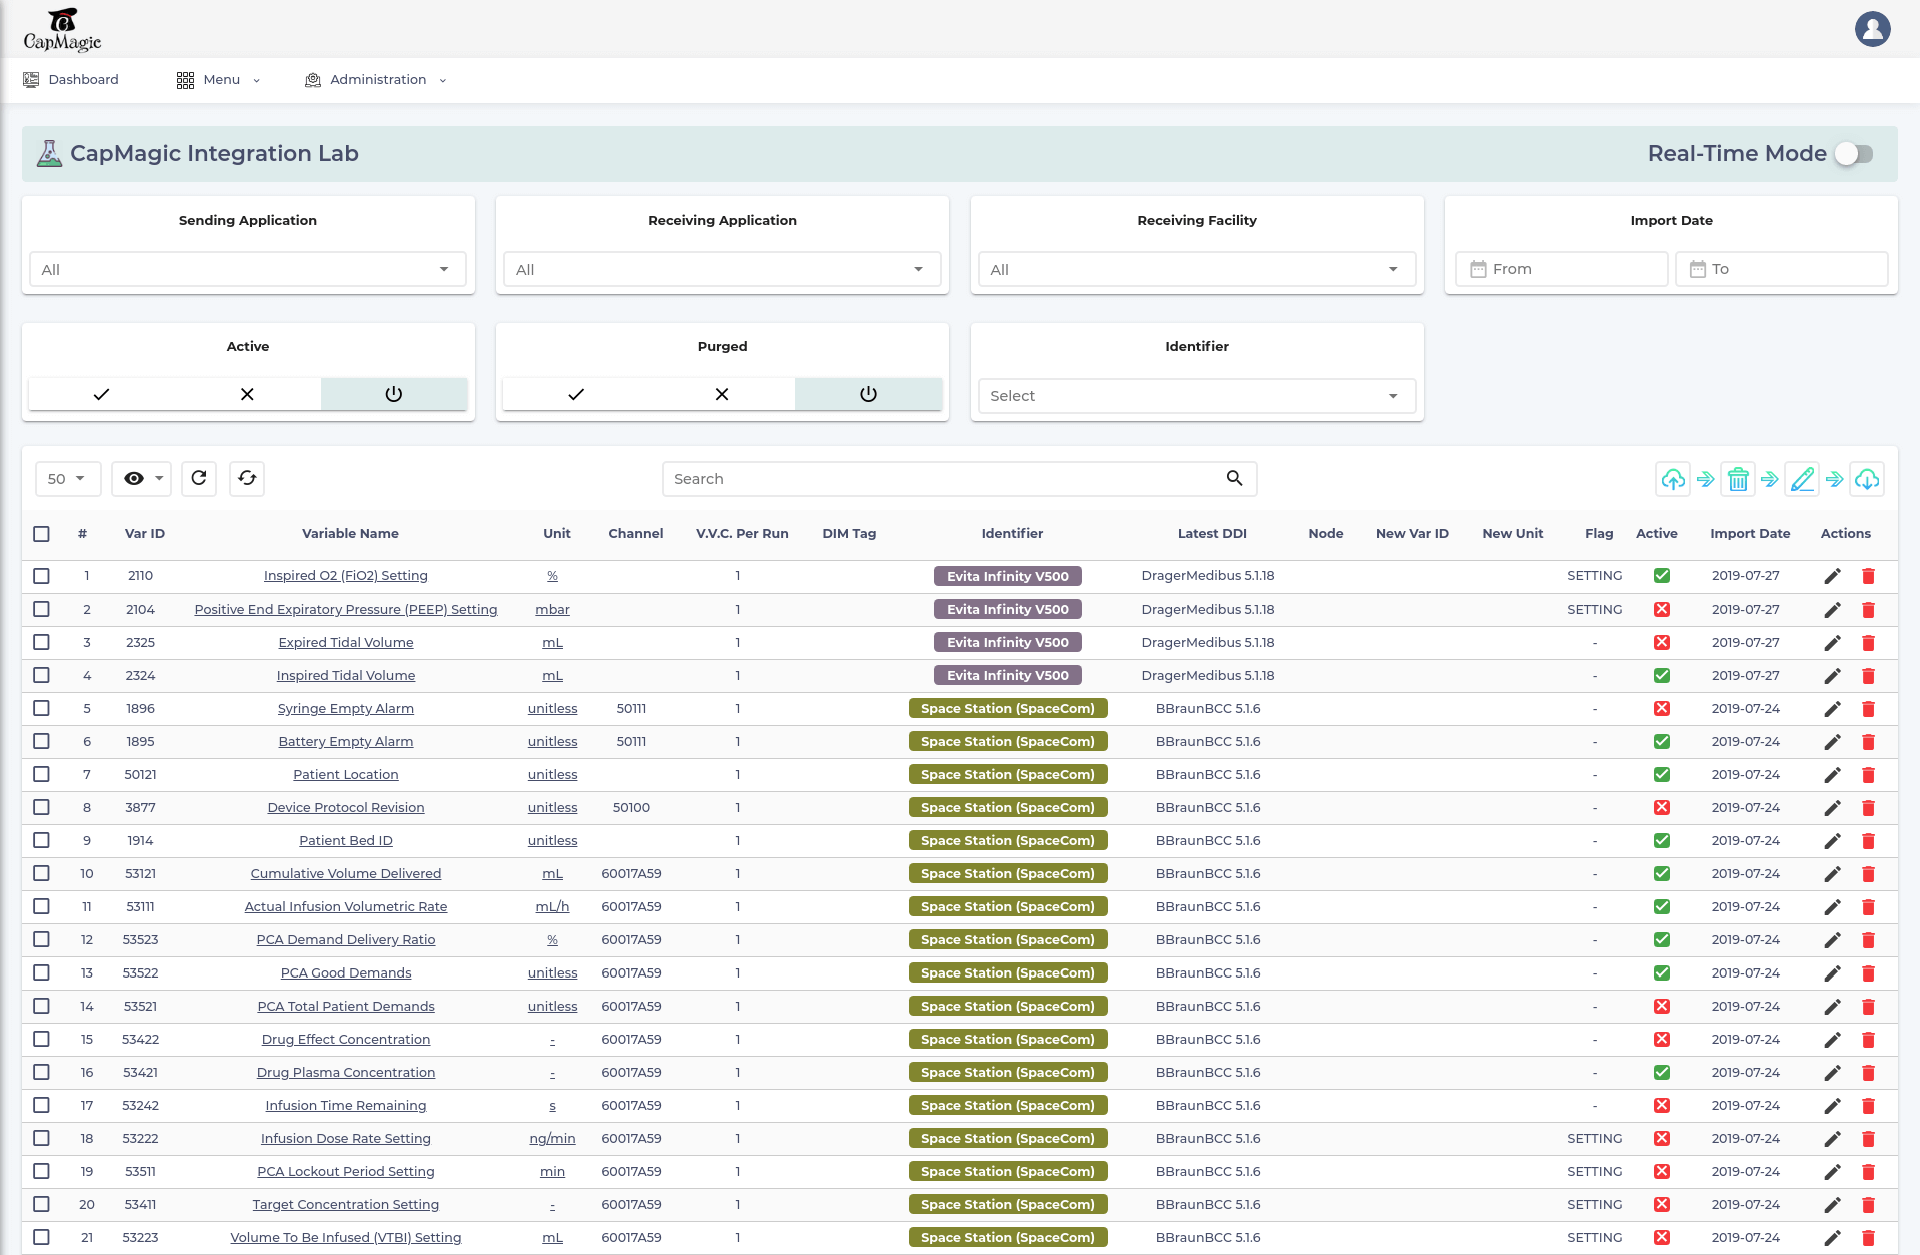Screen dimensions: 1920x1255
Task: Edit the PCA Good Demands row
Action: pyautogui.click(x=1832, y=973)
